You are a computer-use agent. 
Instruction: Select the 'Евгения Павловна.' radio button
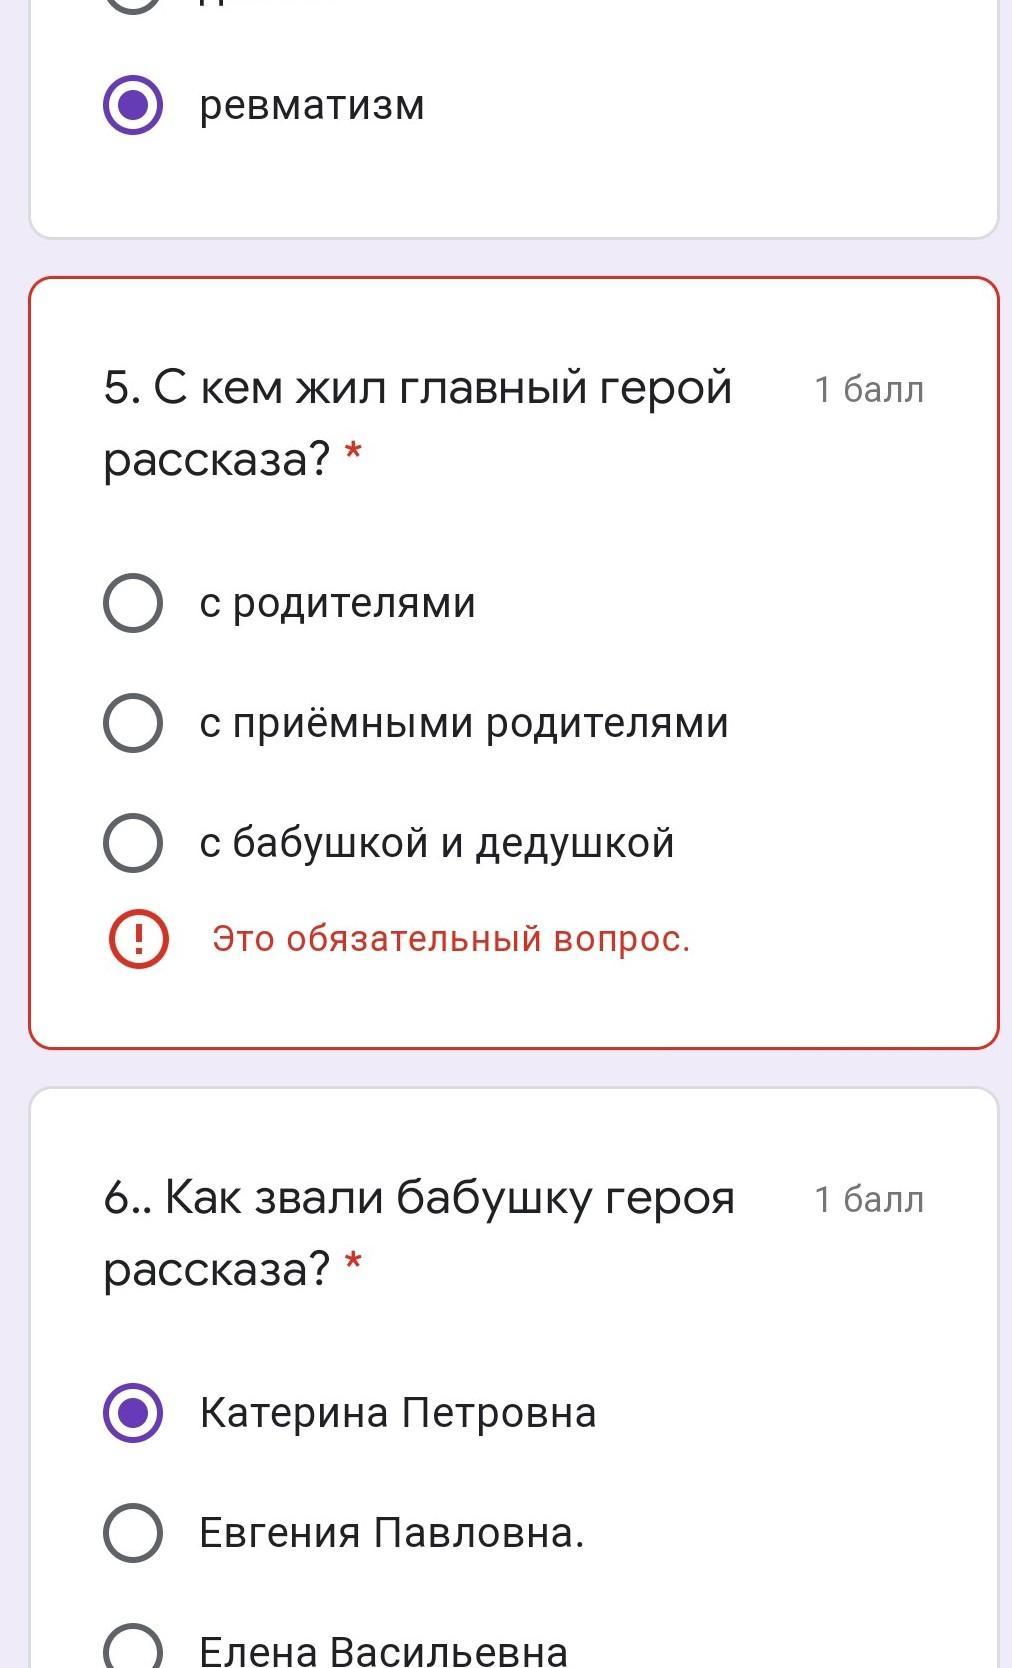[133, 1532]
